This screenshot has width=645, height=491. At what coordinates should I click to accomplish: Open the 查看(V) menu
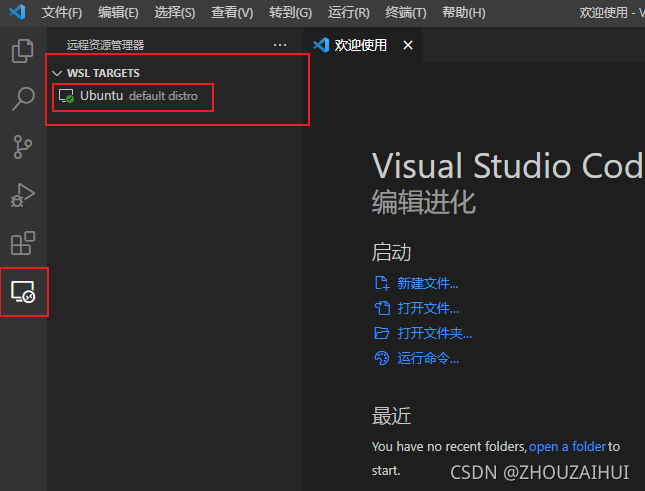(232, 13)
